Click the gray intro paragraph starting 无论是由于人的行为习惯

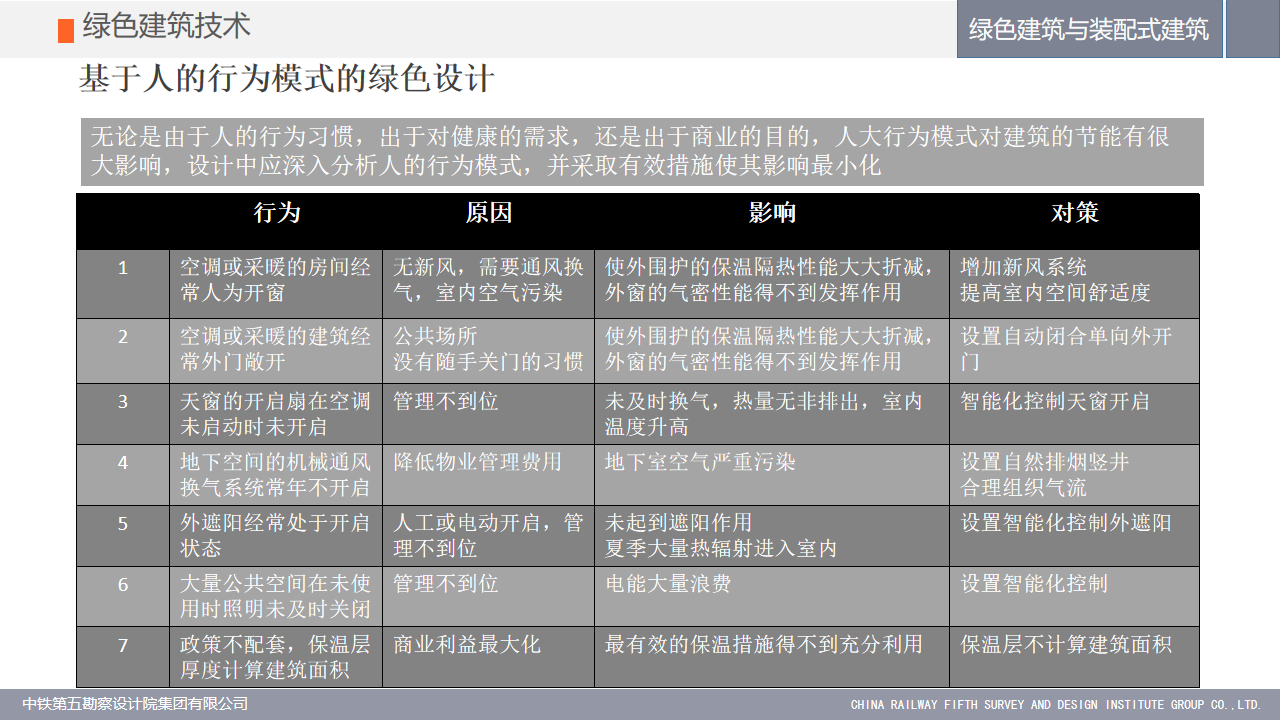[x=641, y=152]
